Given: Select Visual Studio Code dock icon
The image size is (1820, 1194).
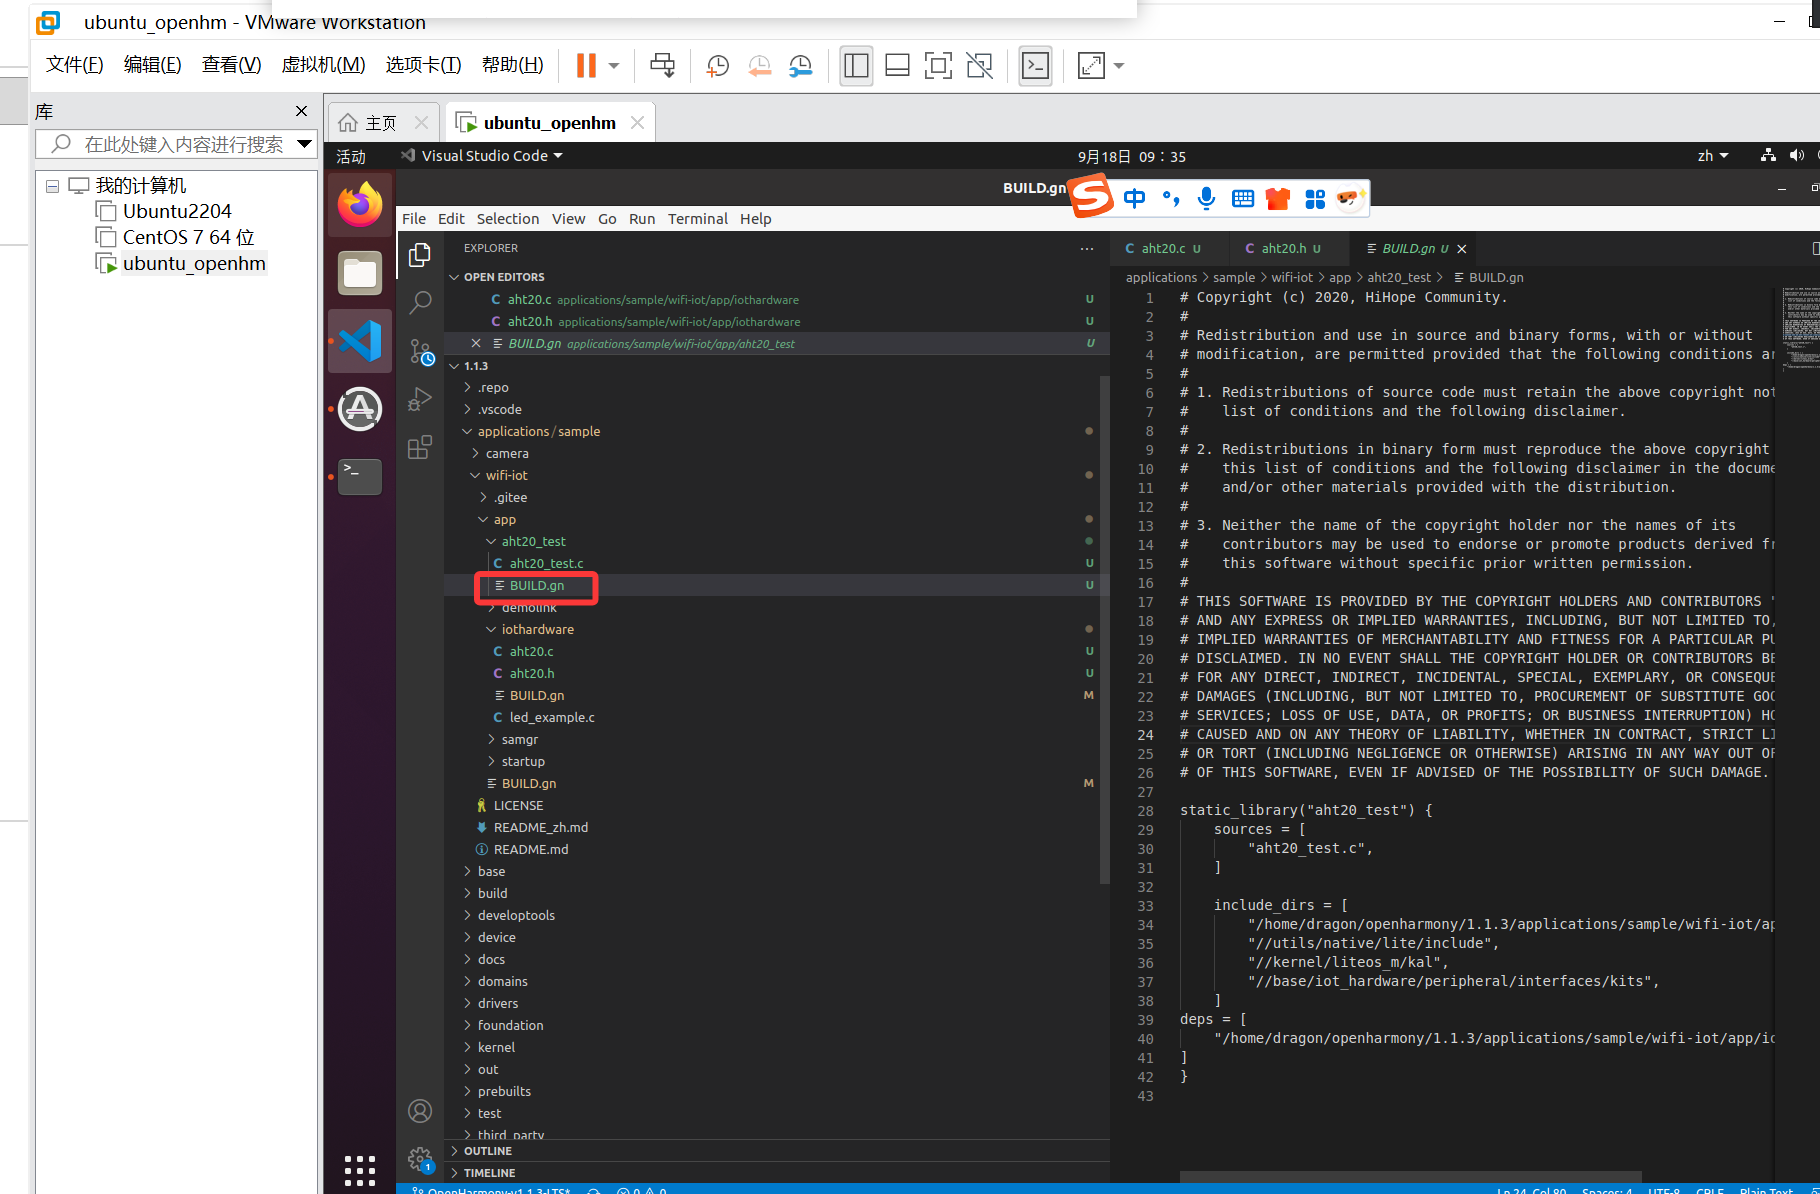Looking at the screenshot, I should pyautogui.click(x=360, y=341).
